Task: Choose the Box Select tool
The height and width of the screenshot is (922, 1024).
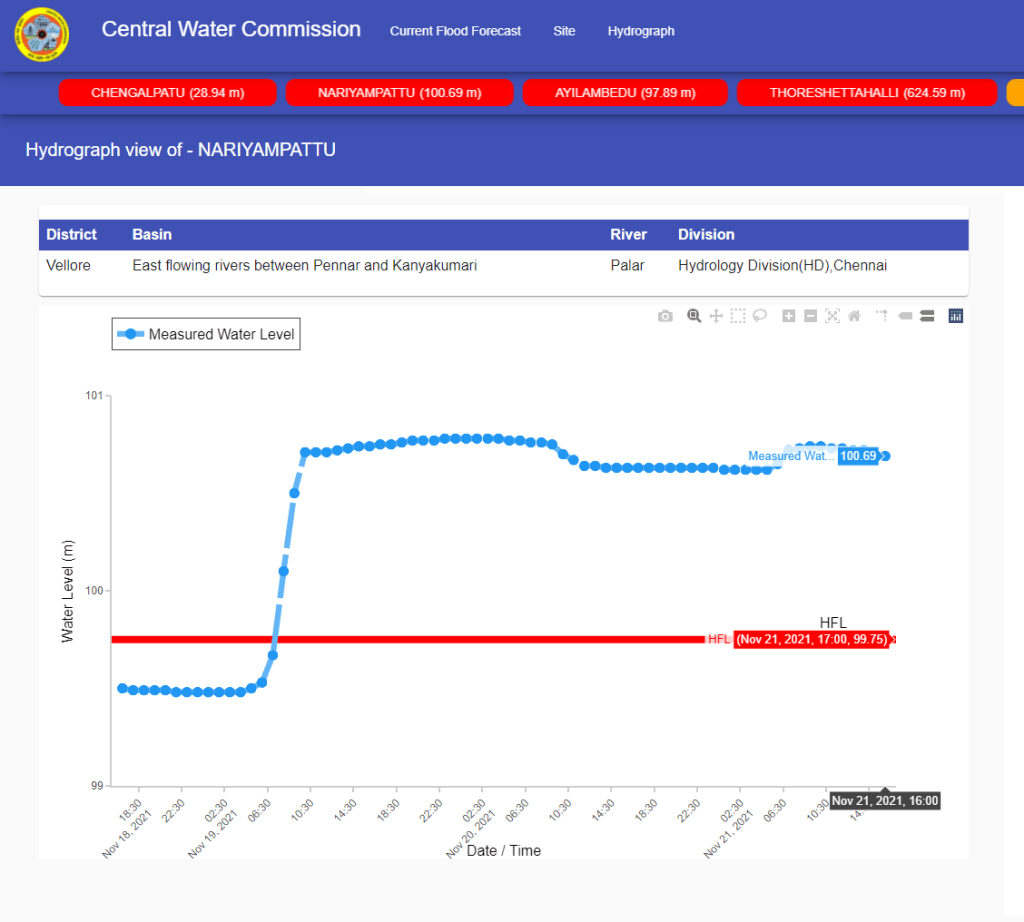Action: pos(738,316)
